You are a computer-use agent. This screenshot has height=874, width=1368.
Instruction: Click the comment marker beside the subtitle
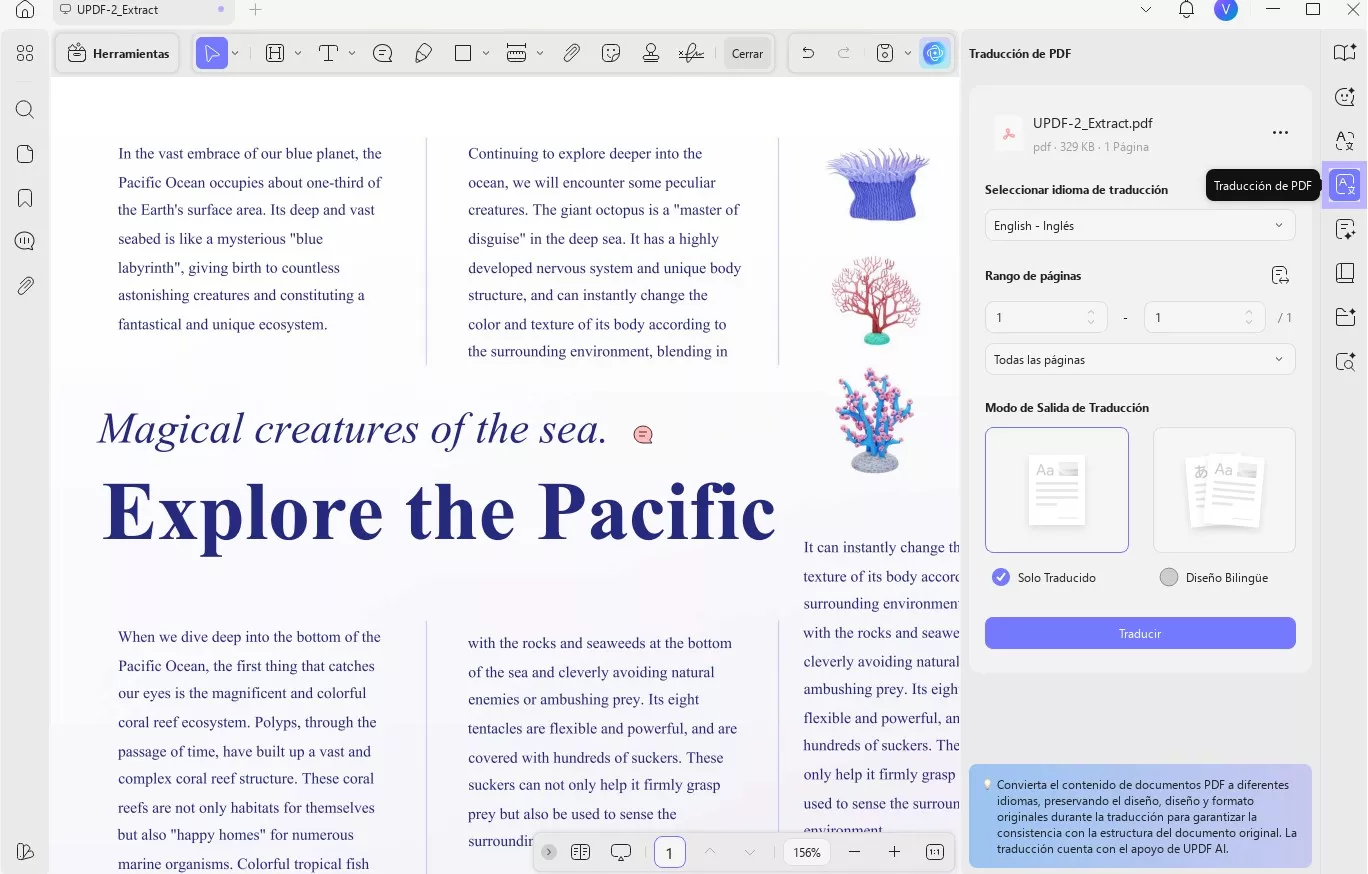tap(643, 434)
